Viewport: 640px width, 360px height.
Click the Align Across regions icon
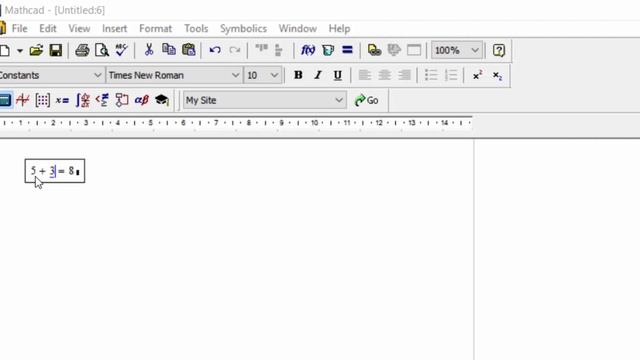(x=261, y=49)
